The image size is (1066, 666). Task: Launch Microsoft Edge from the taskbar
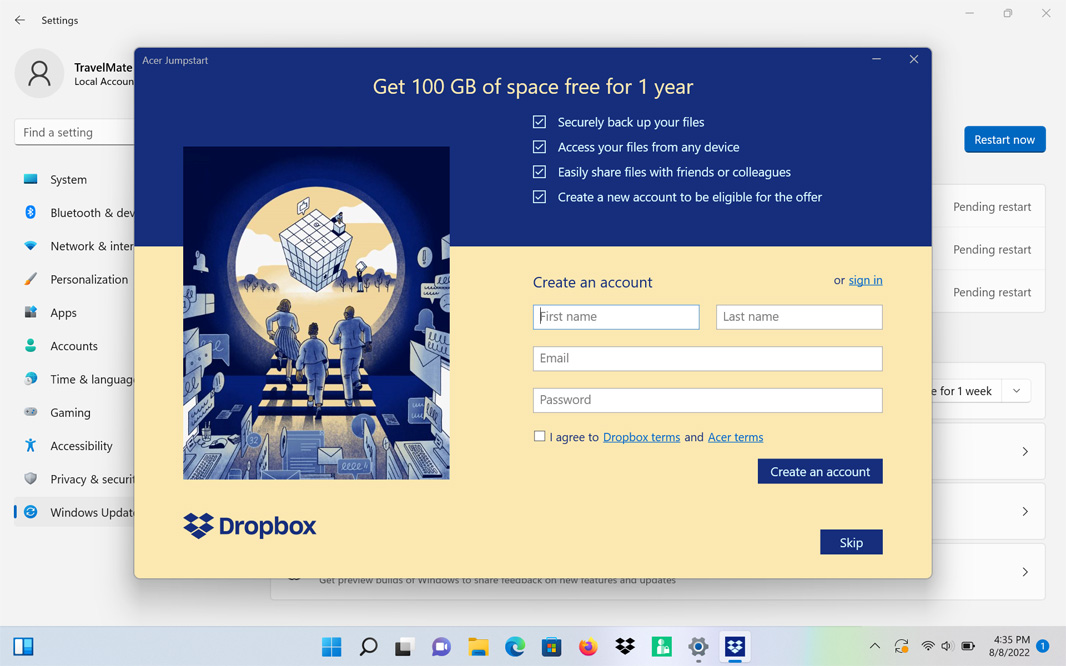point(515,646)
